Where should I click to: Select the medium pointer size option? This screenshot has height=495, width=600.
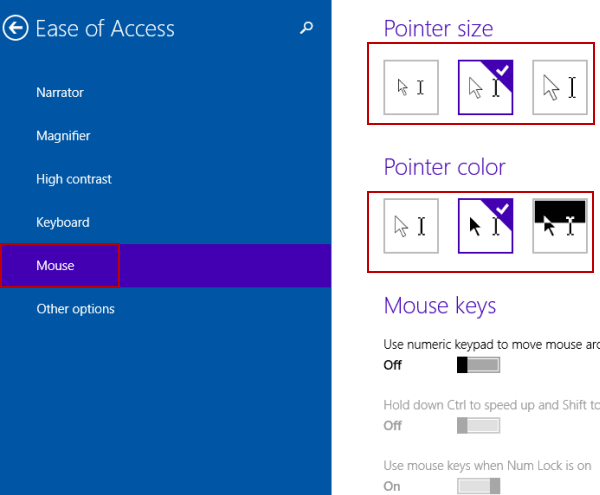click(x=485, y=87)
